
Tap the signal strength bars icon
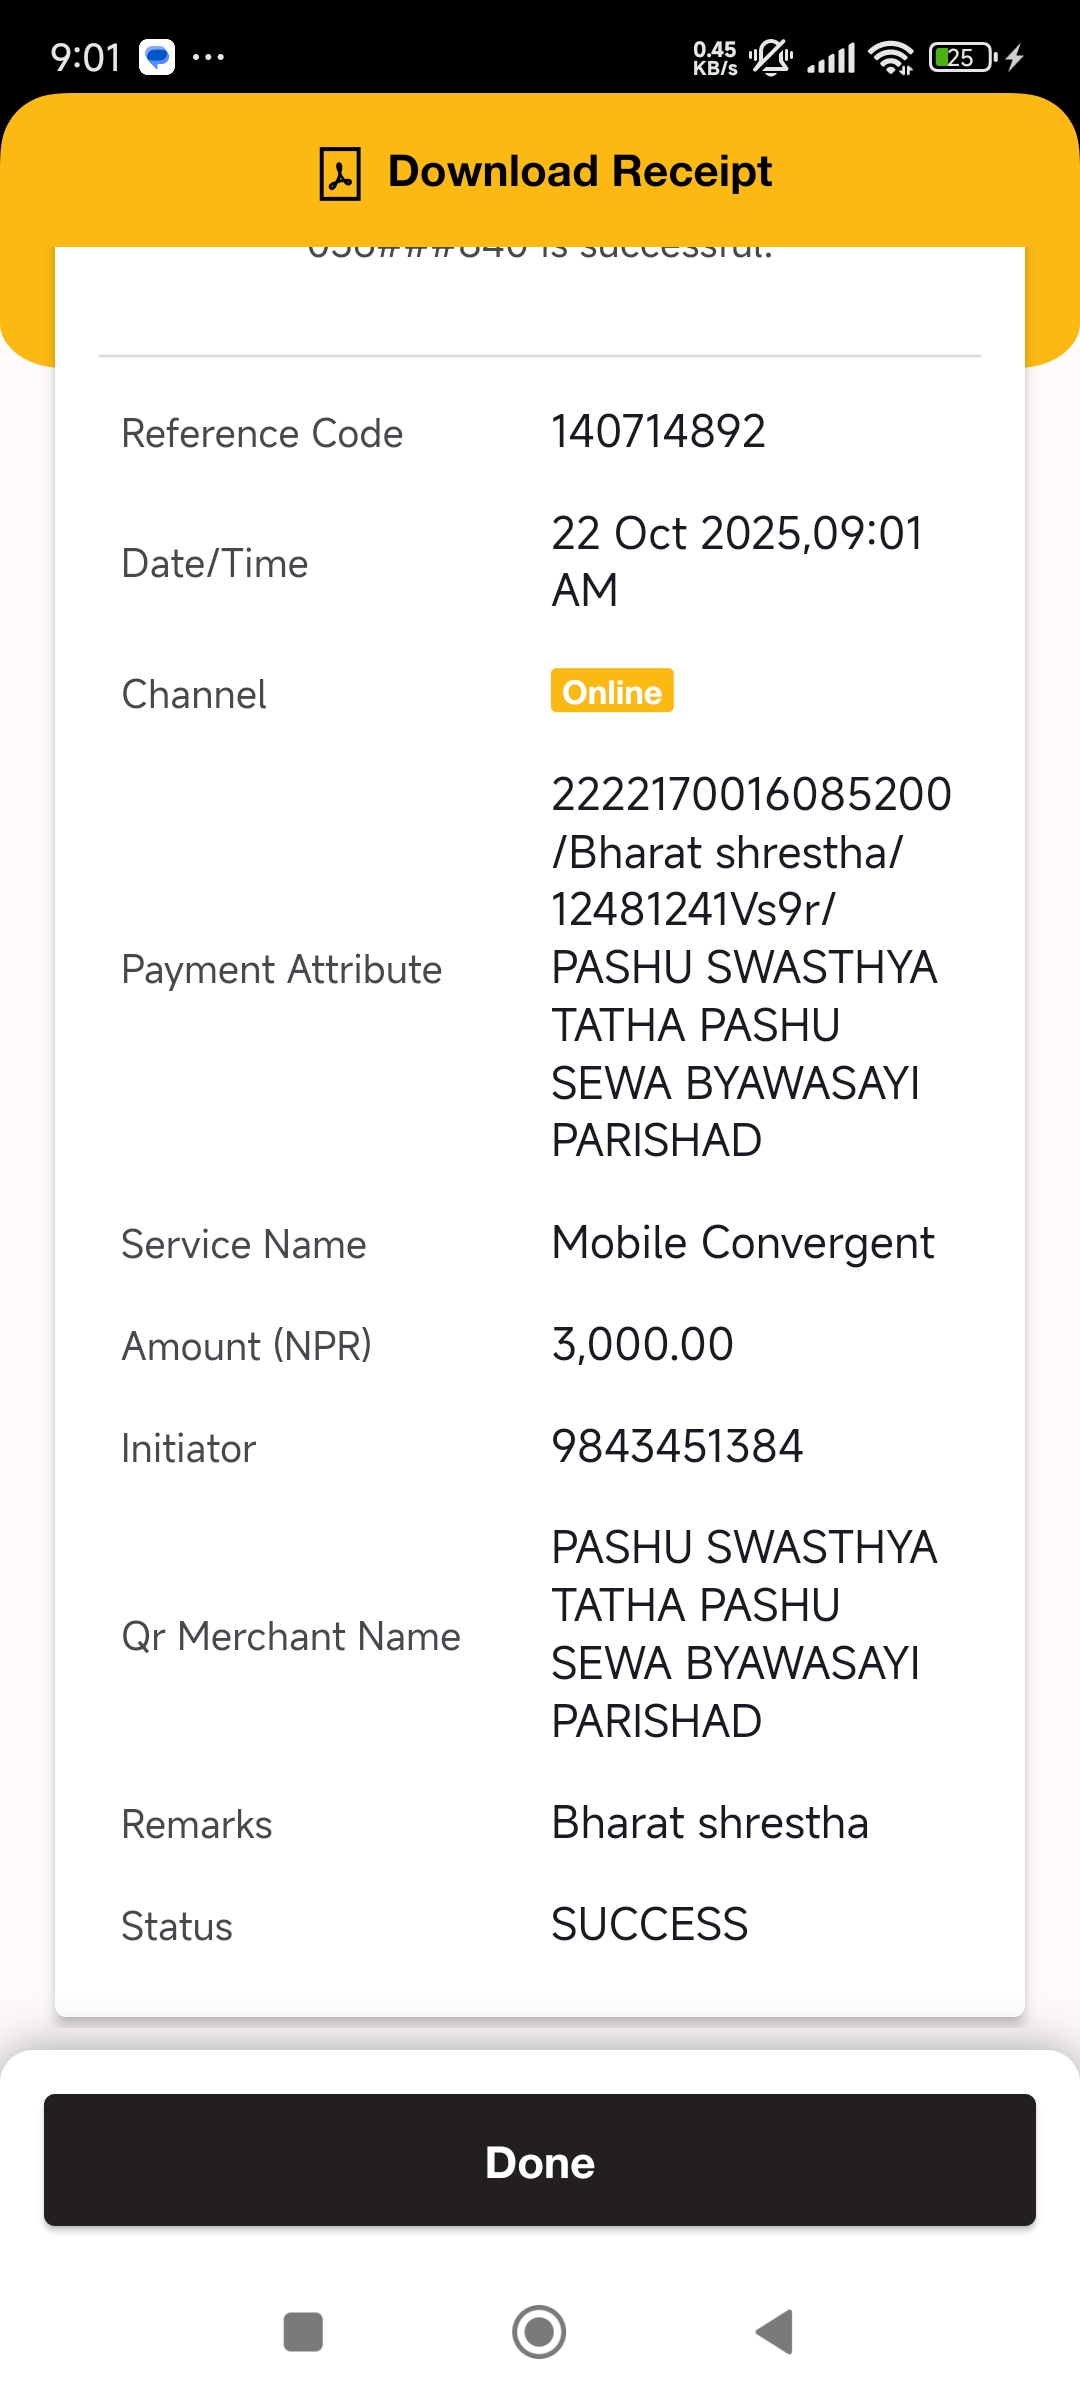pyautogui.click(x=831, y=58)
